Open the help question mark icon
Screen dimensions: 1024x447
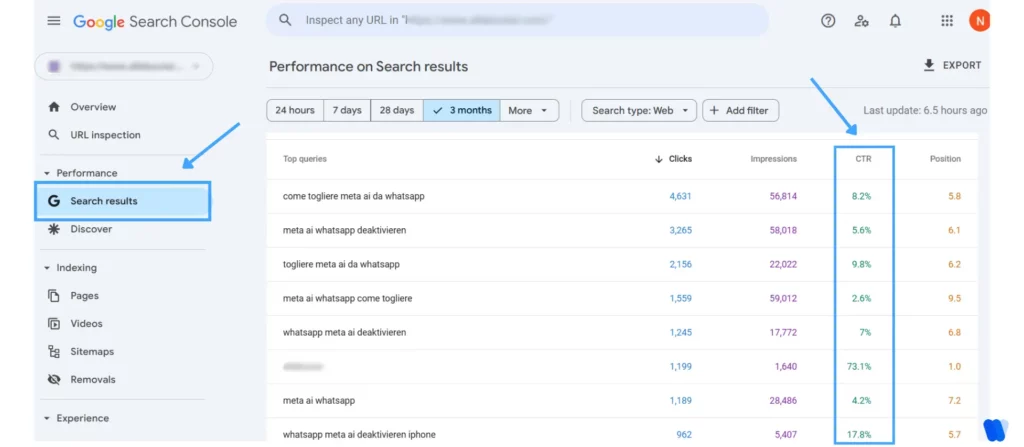828,21
